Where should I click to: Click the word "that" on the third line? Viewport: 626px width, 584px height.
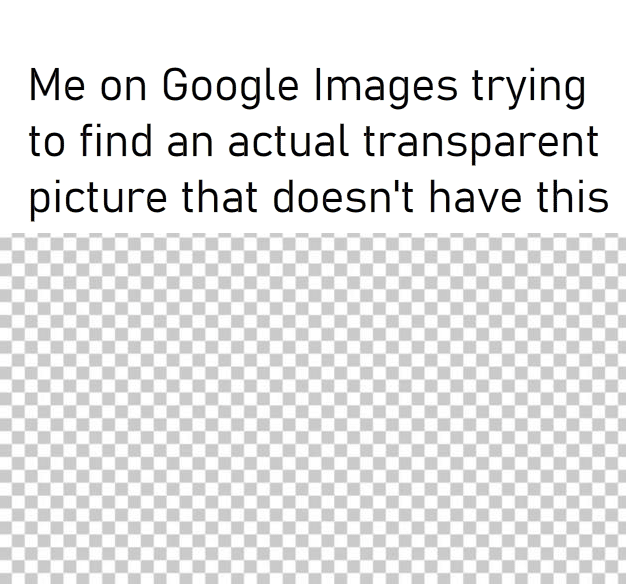pos(220,196)
